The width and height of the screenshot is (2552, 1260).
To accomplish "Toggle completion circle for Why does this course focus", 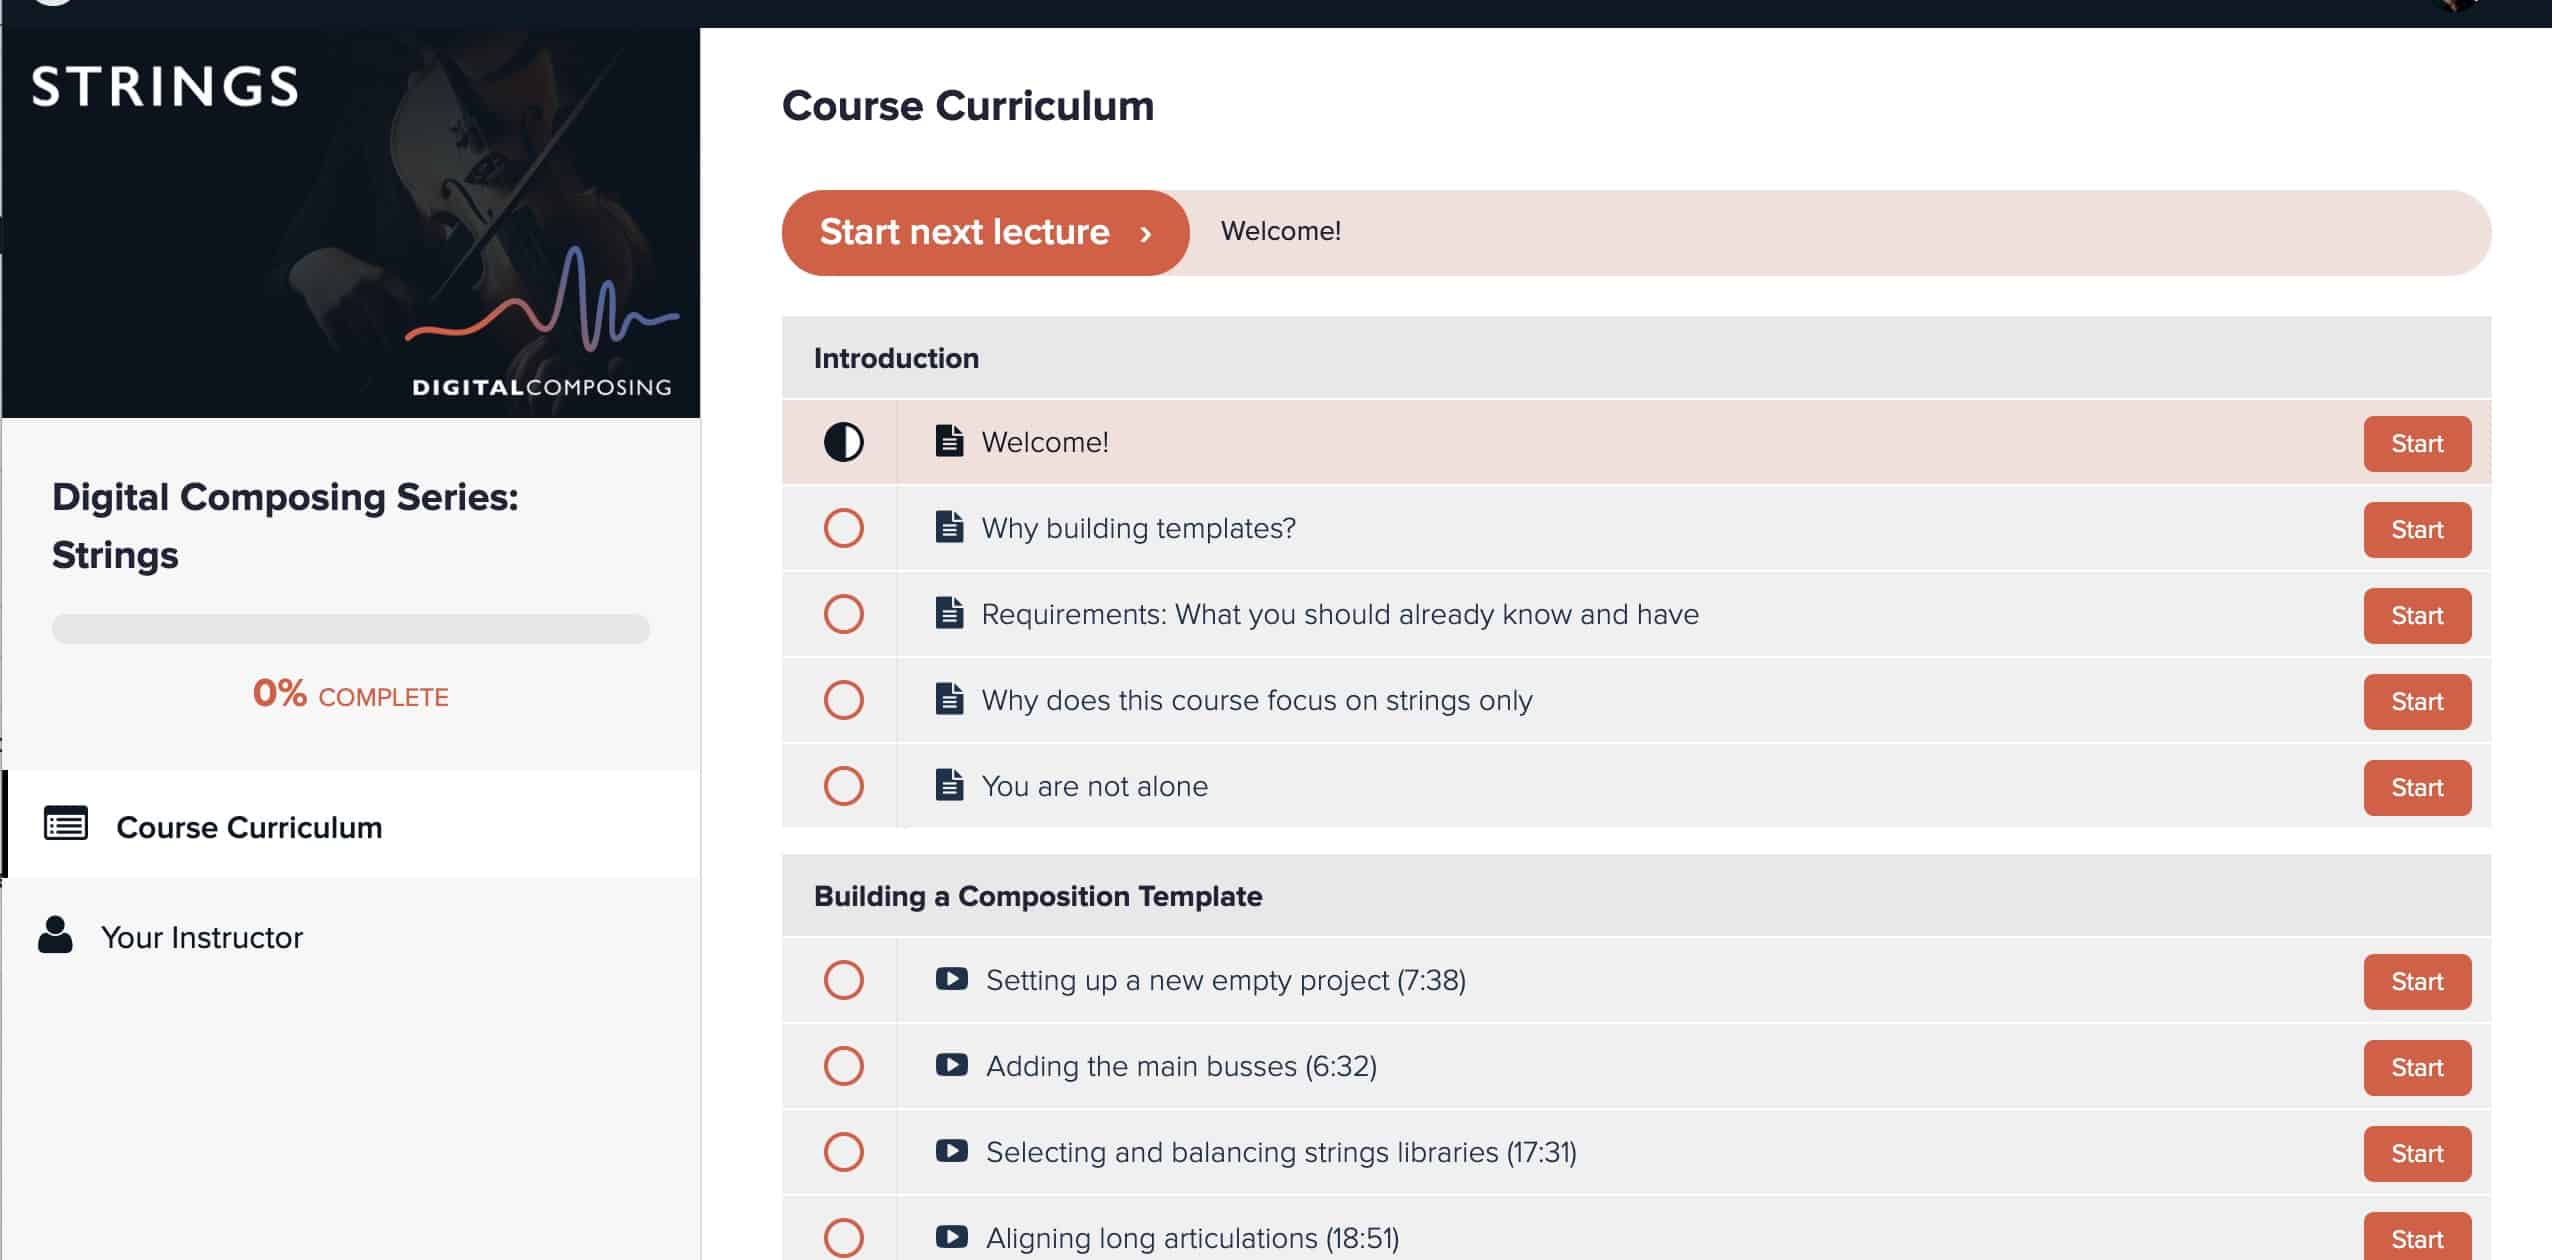I will pyautogui.click(x=843, y=700).
